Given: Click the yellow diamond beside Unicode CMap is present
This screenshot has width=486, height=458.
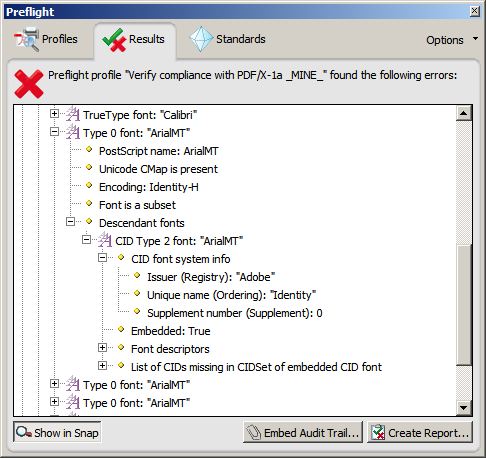Looking at the screenshot, I should pyautogui.click(x=89, y=167).
